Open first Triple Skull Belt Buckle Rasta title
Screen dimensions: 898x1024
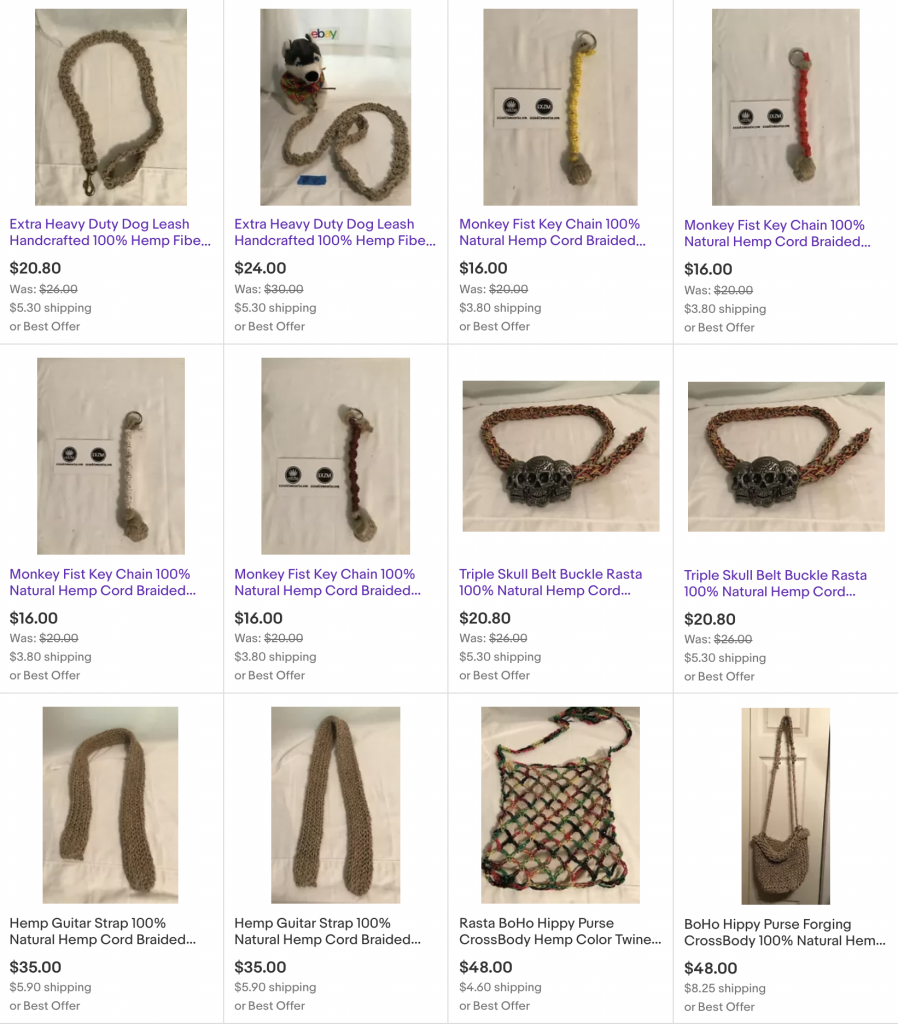point(551,582)
